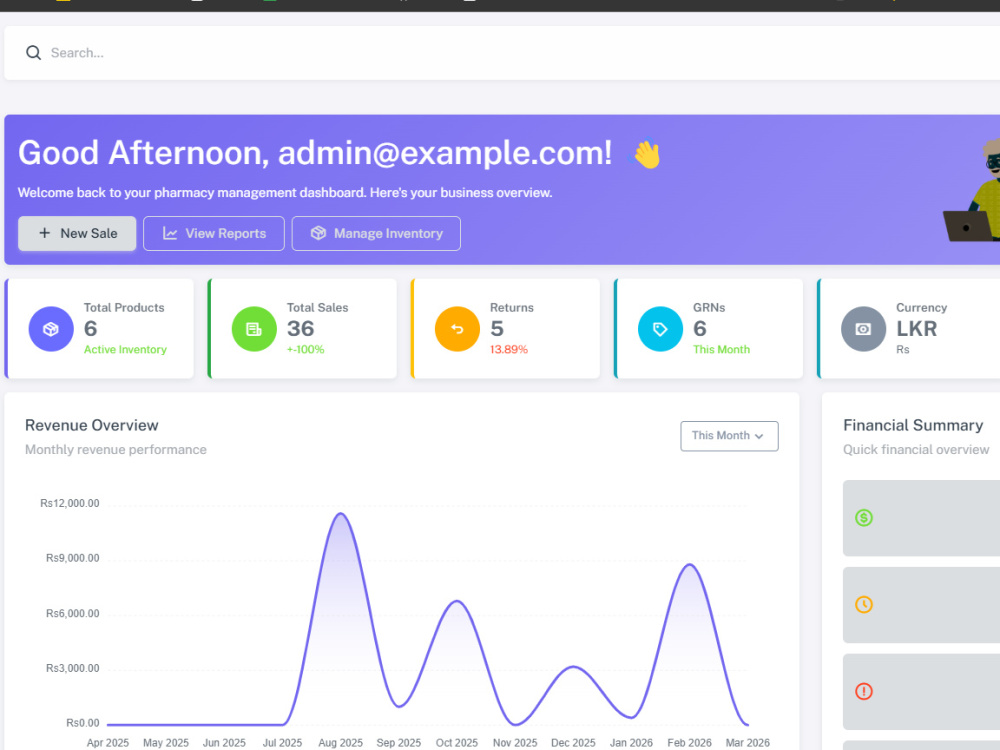Start a New Sale
Viewport: 1000px width, 750px height.
[77, 233]
